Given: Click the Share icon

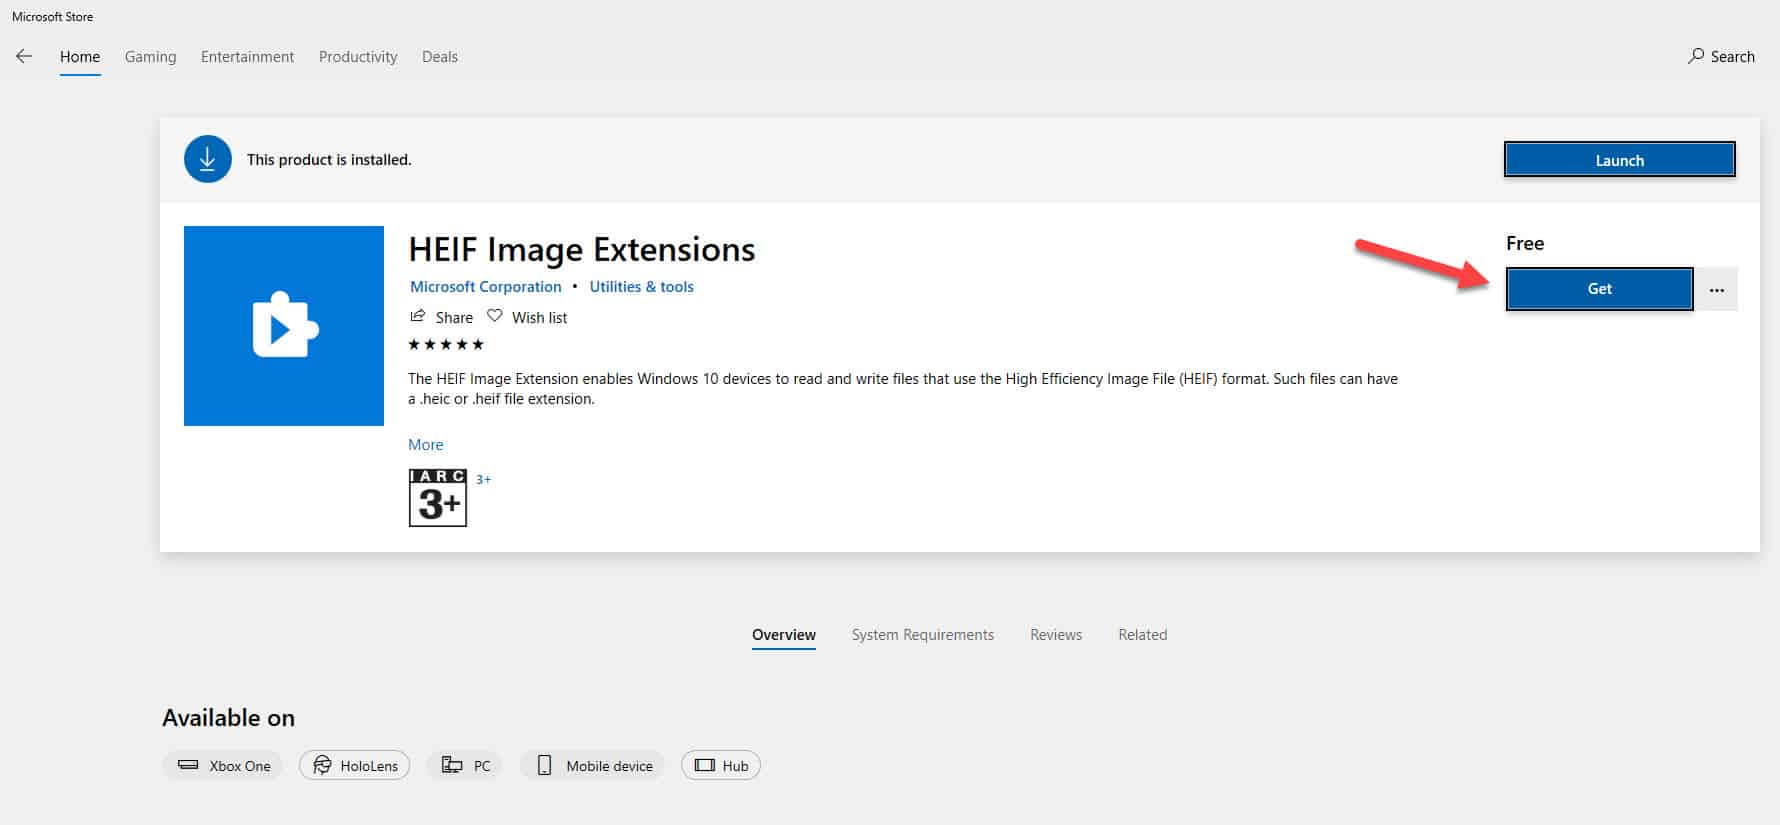Looking at the screenshot, I should (418, 317).
